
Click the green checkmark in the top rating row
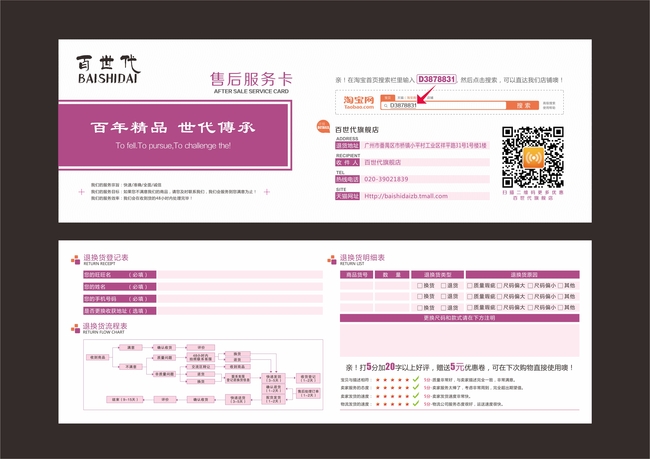(x=416, y=379)
